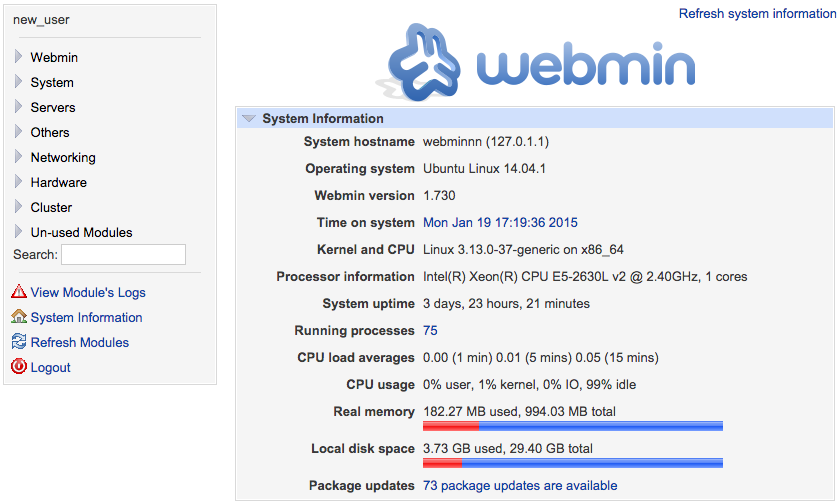Click the red Logout power icon
The height and width of the screenshot is (503, 840).
pyautogui.click(x=19, y=367)
